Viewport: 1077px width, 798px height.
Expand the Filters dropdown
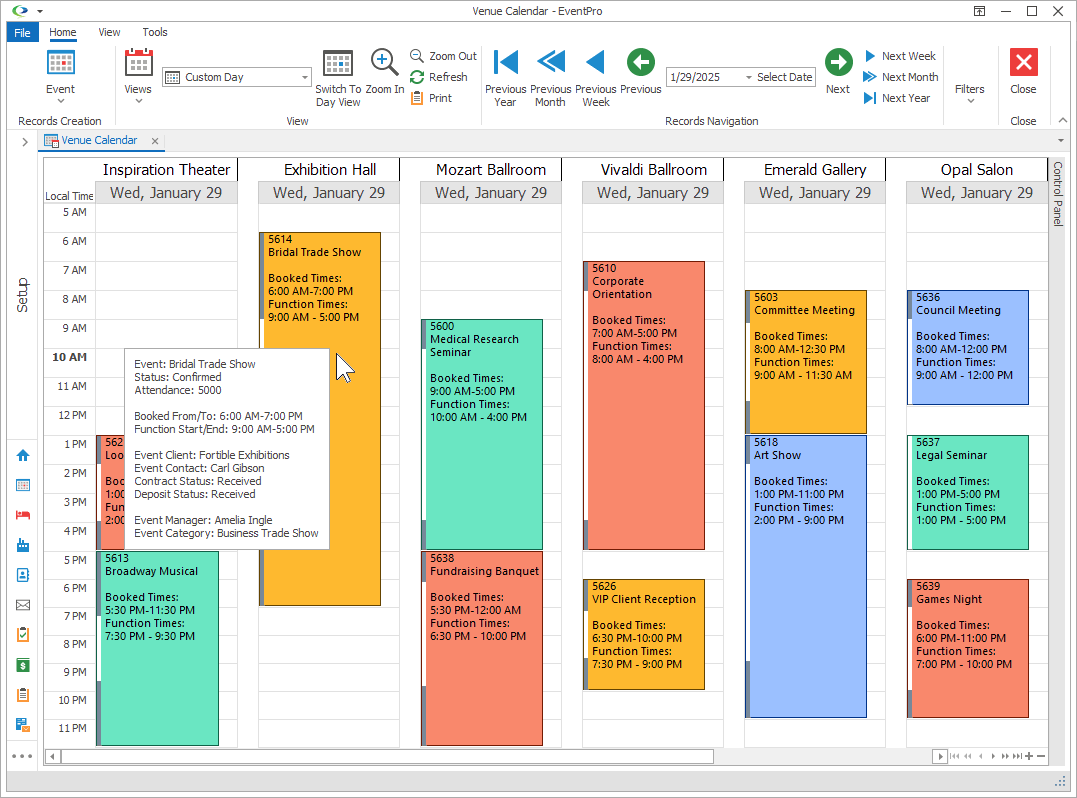point(970,93)
